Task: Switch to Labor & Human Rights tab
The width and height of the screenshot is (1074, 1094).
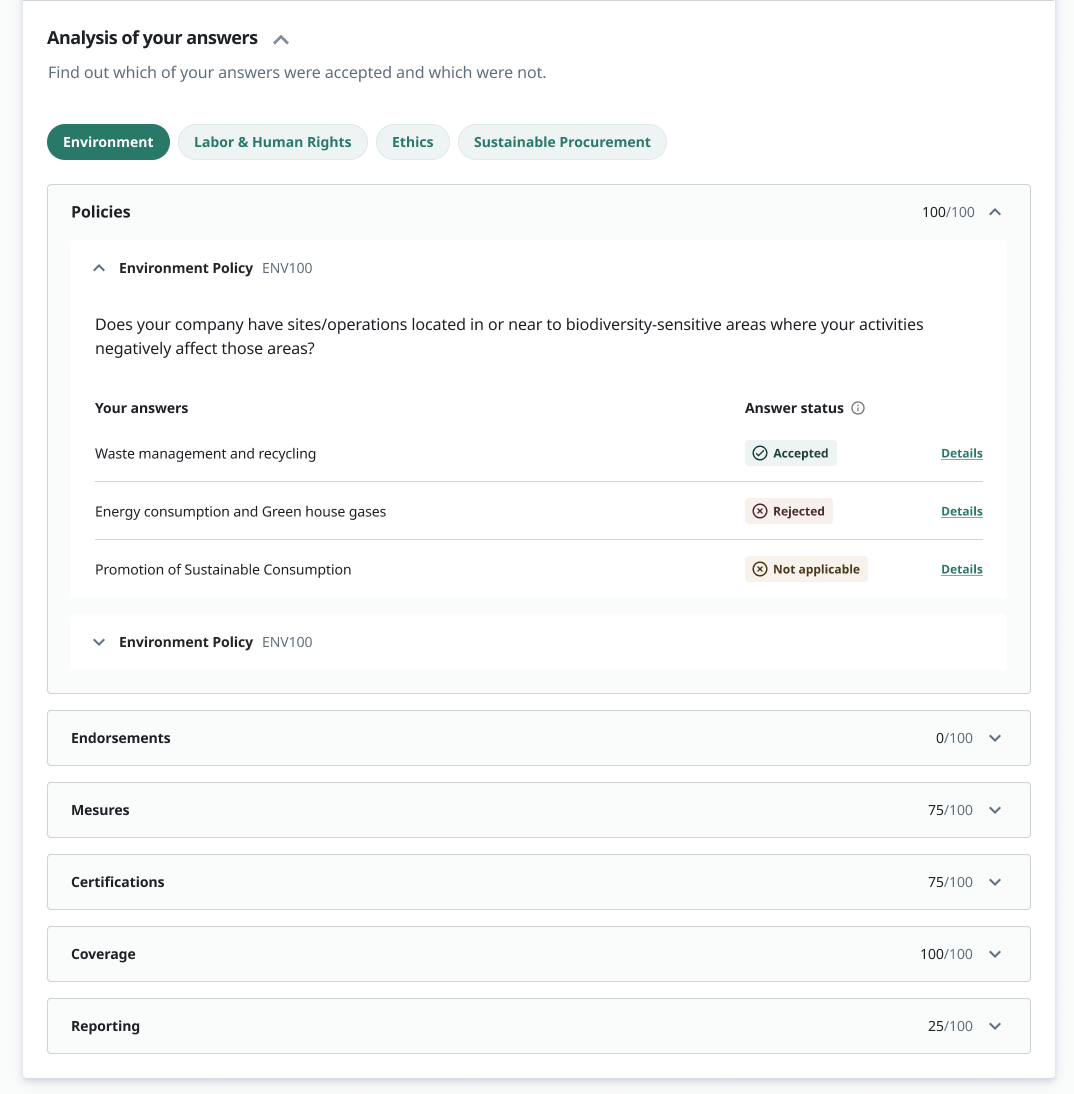Action: tap(272, 142)
